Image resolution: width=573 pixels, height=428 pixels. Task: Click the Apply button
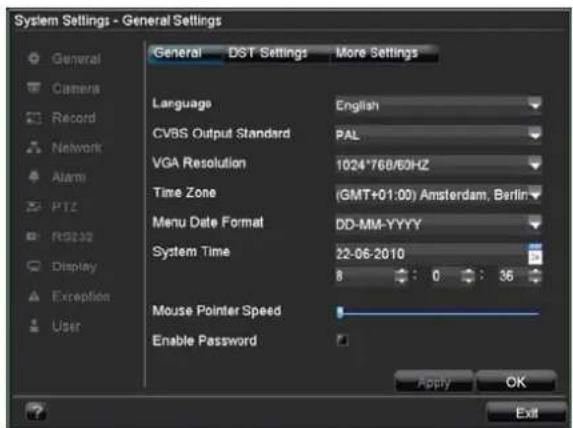click(x=434, y=382)
